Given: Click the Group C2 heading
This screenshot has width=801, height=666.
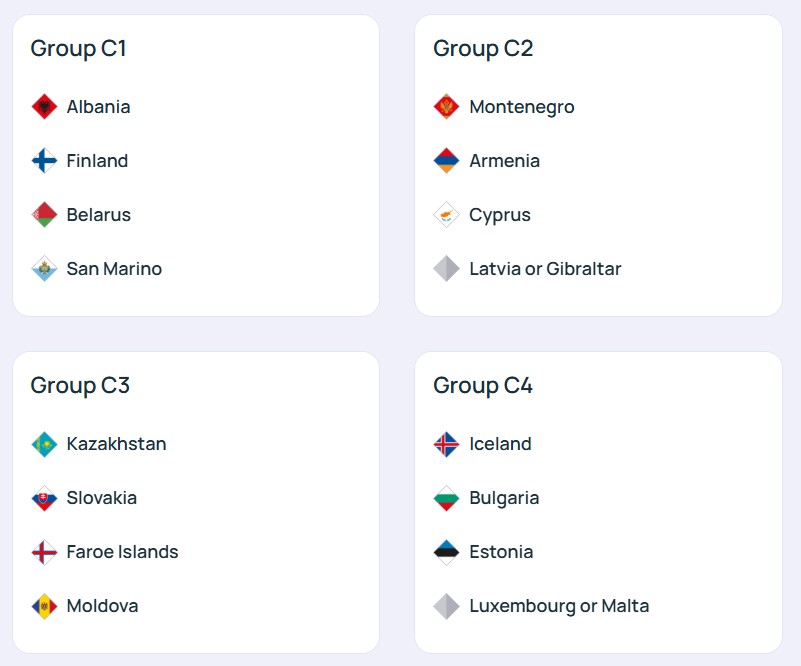Looking at the screenshot, I should point(483,48).
